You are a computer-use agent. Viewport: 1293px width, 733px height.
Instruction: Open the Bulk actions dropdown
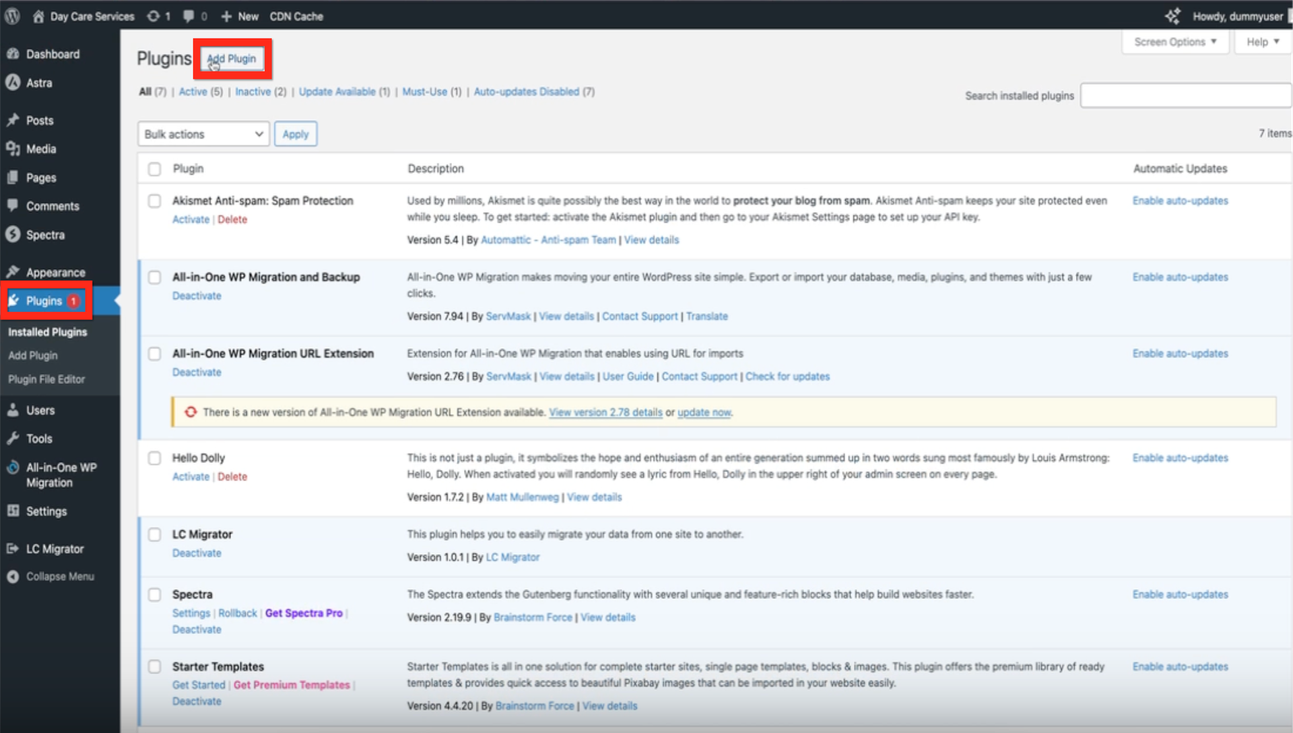tap(202, 133)
